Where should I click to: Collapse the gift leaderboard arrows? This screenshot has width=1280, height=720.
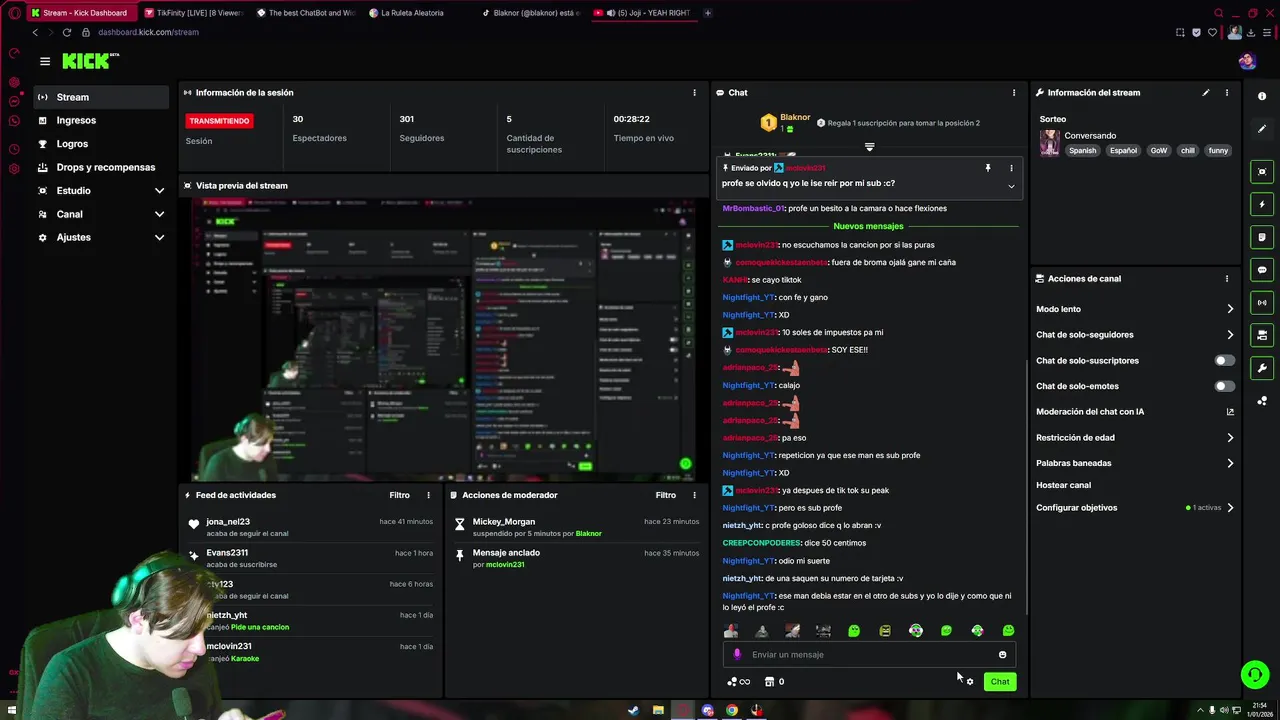pos(869,147)
